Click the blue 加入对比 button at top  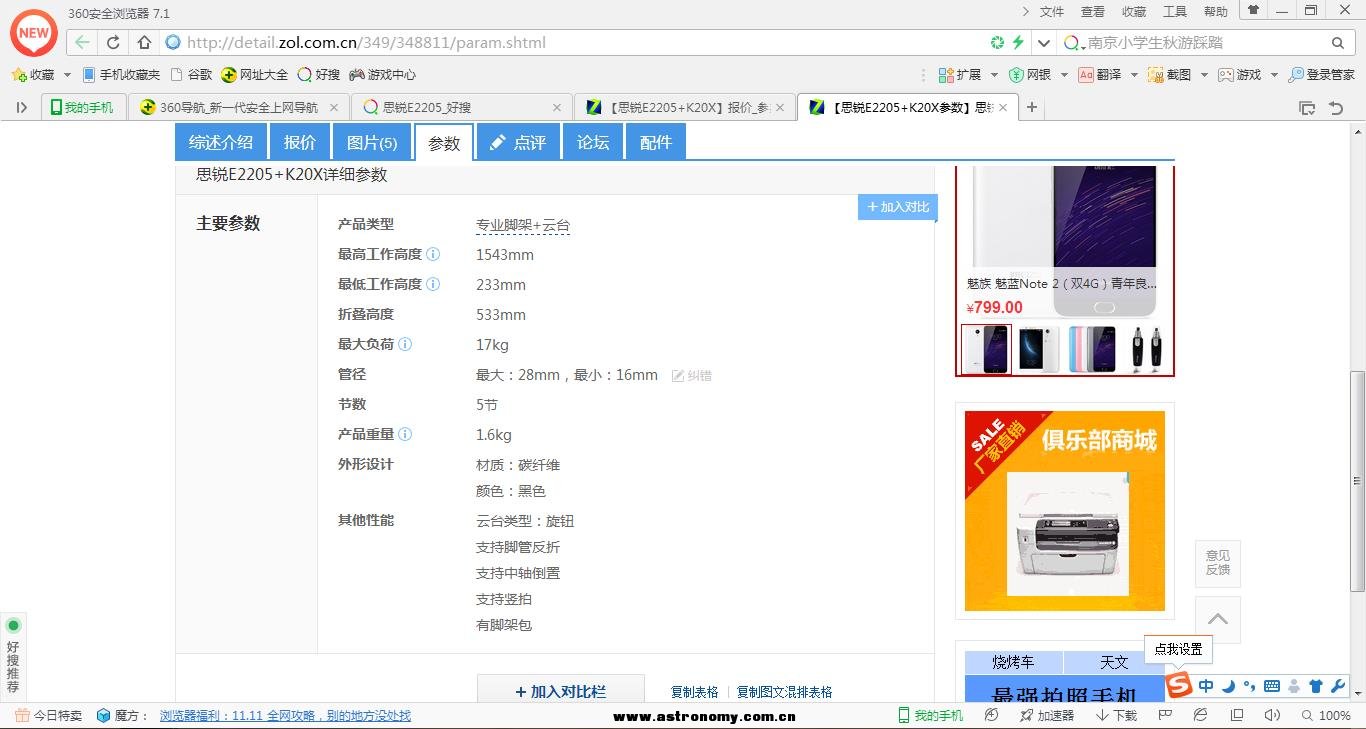898,207
